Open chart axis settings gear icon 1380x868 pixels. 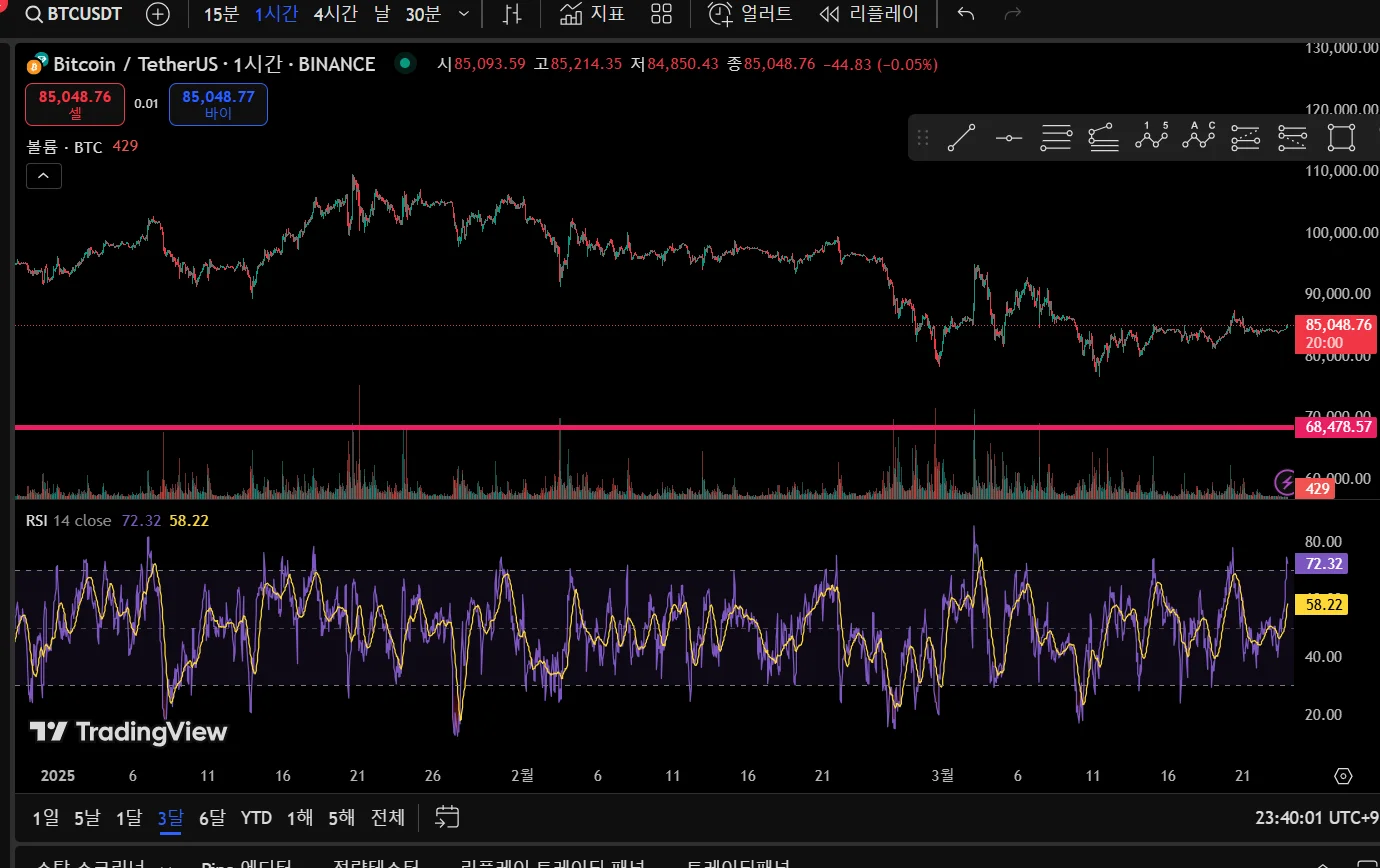point(1343,776)
